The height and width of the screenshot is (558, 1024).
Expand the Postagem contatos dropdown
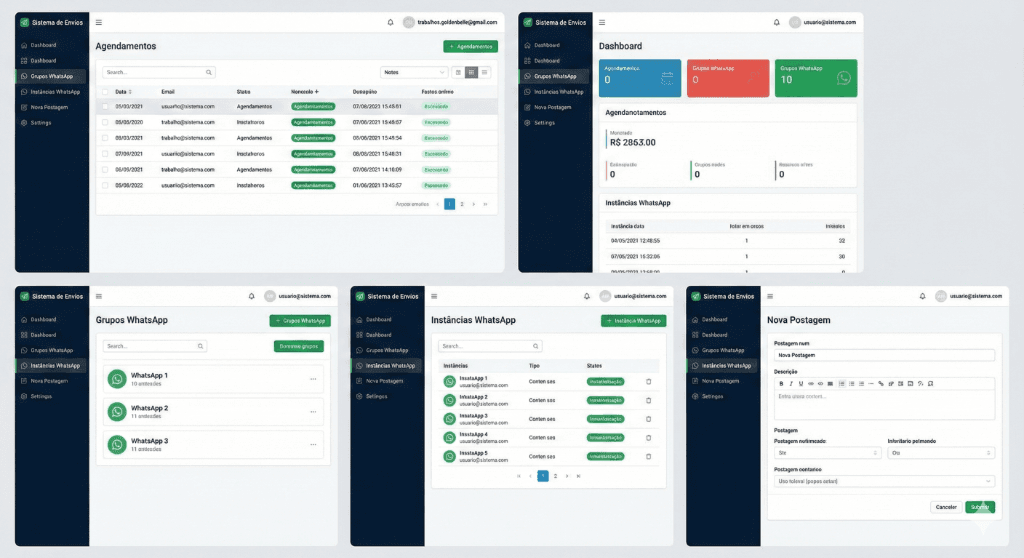tap(884, 481)
